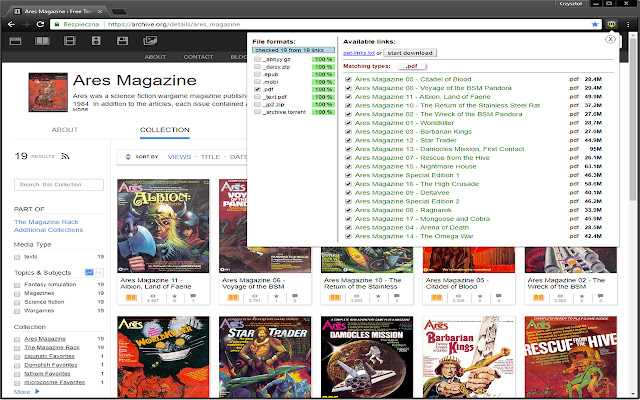640x400 pixels.
Task: Click the RSS feed icon
Action: (x=66, y=157)
